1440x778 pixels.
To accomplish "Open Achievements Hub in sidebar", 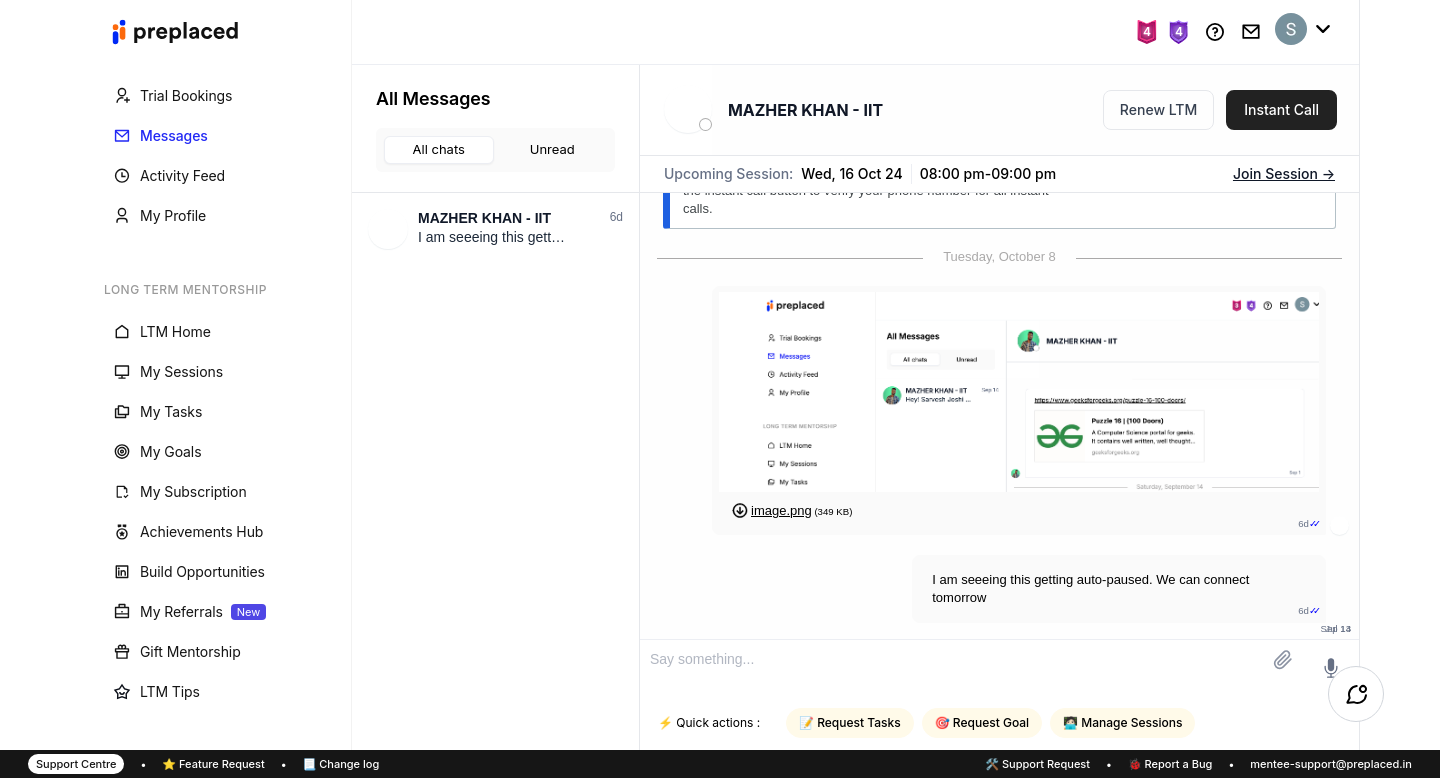I will click(201, 532).
